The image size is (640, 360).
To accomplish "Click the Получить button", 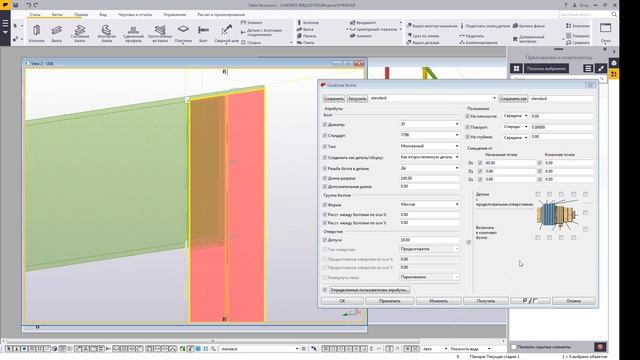I will [x=486, y=301].
